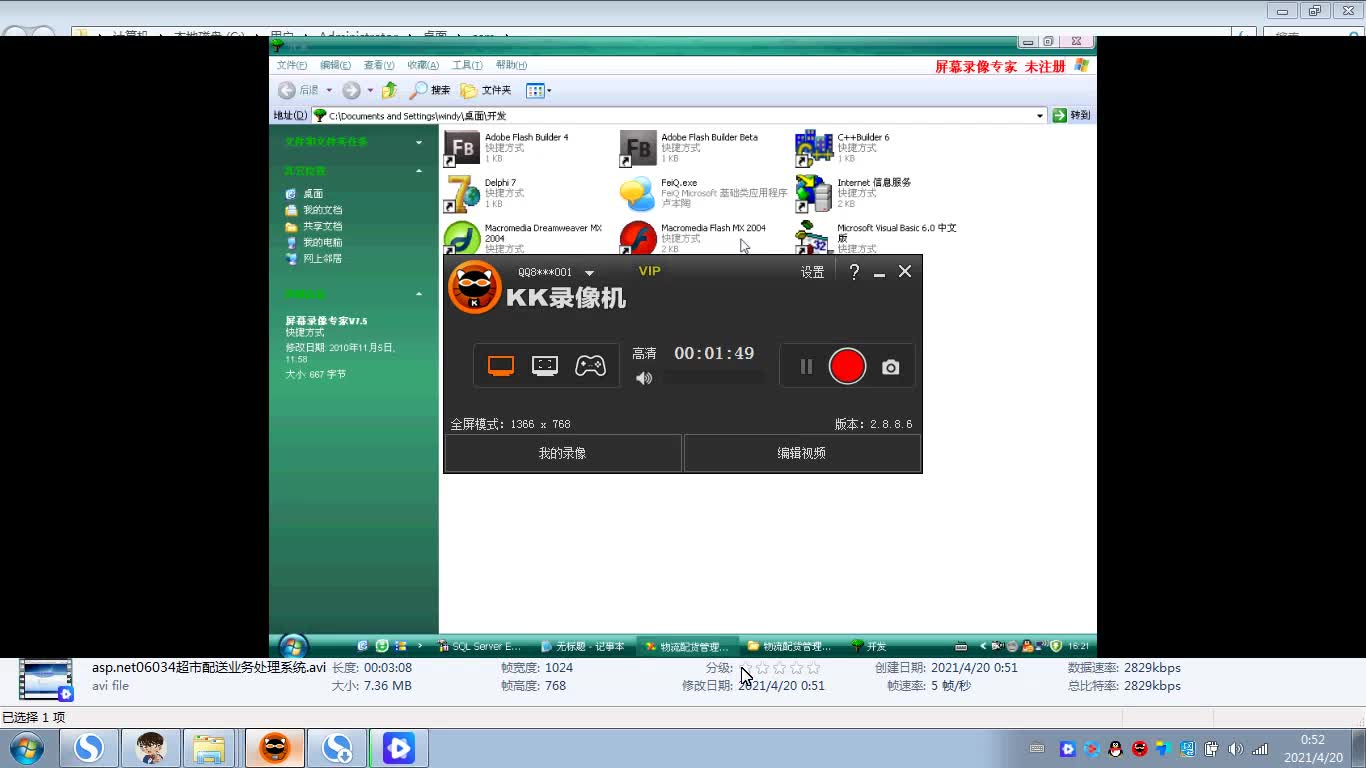Open the 文件(F) menu in the video
The image size is (1366, 768).
pos(292,65)
